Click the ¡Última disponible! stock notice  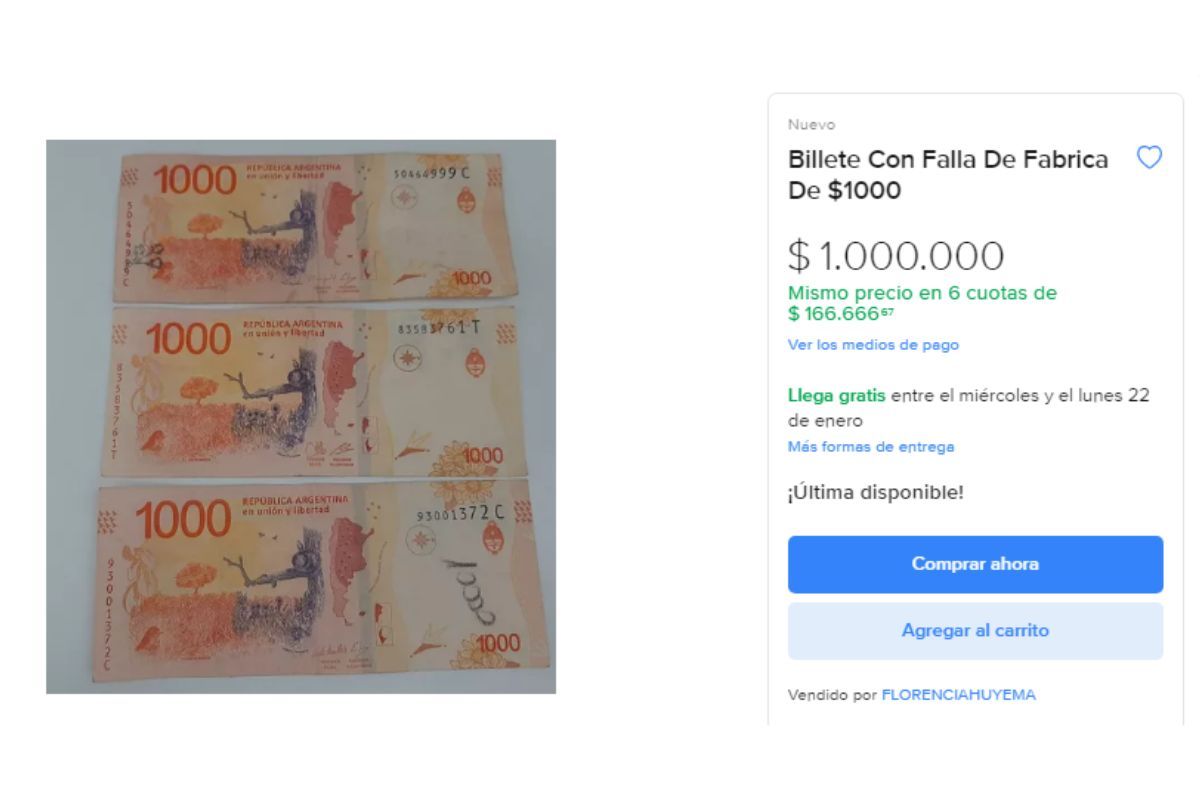876,493
